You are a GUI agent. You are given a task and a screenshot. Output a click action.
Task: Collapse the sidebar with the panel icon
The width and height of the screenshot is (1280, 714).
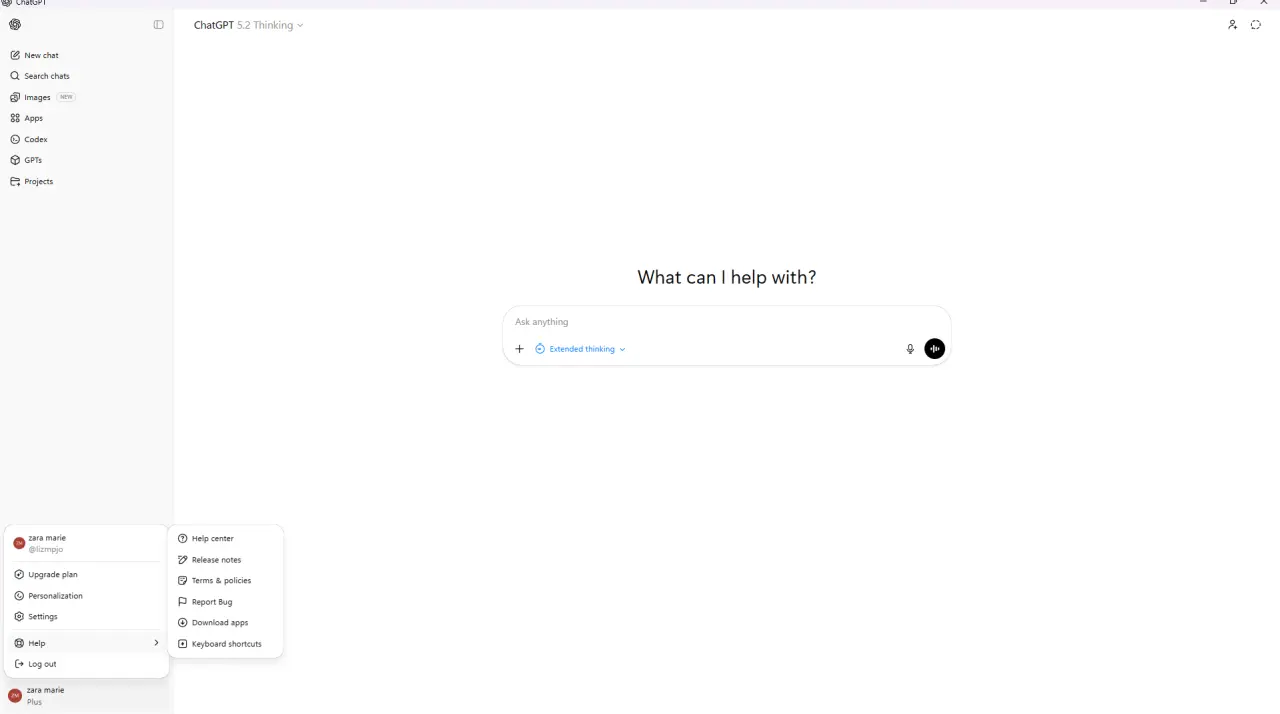[158, 25]
